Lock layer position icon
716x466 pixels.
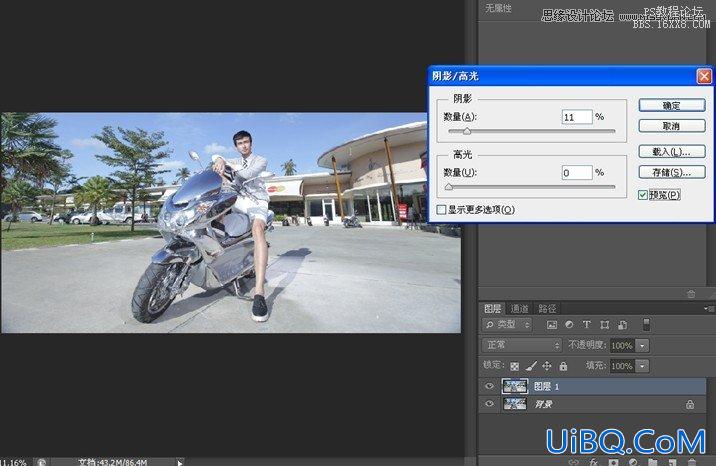tap(547, 366)
